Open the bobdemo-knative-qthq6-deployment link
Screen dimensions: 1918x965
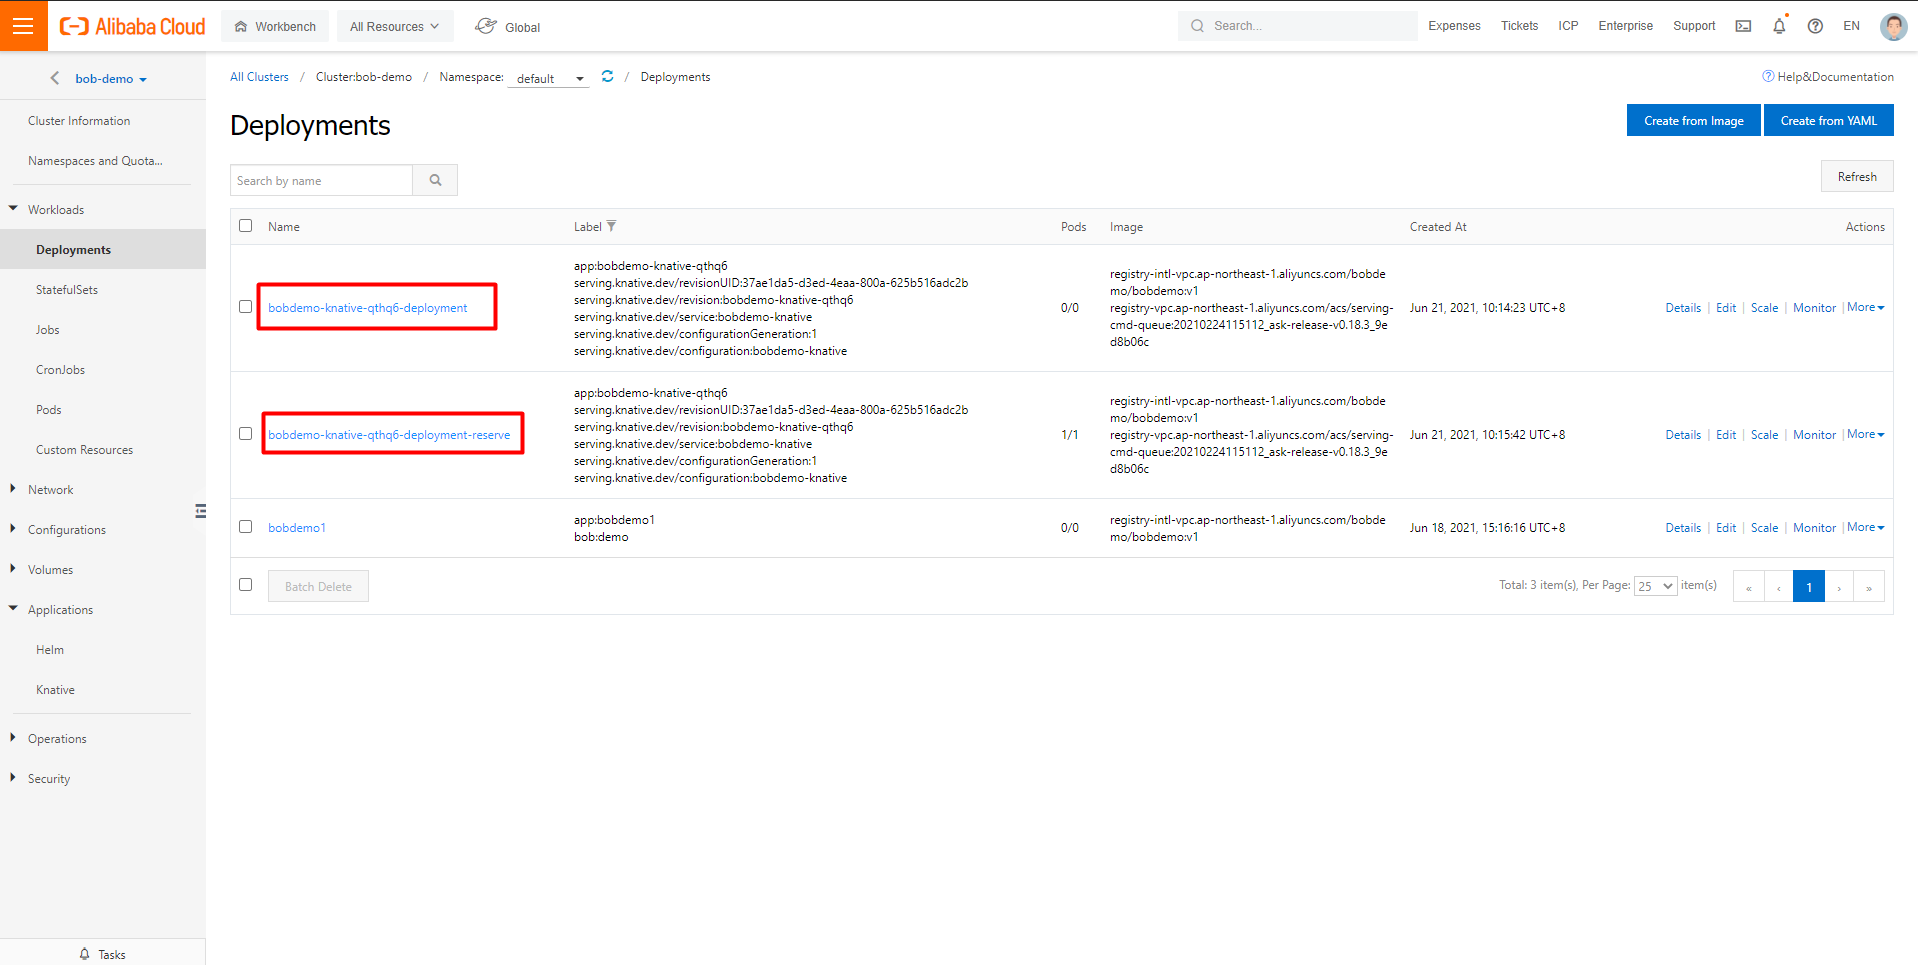[367, 308]
